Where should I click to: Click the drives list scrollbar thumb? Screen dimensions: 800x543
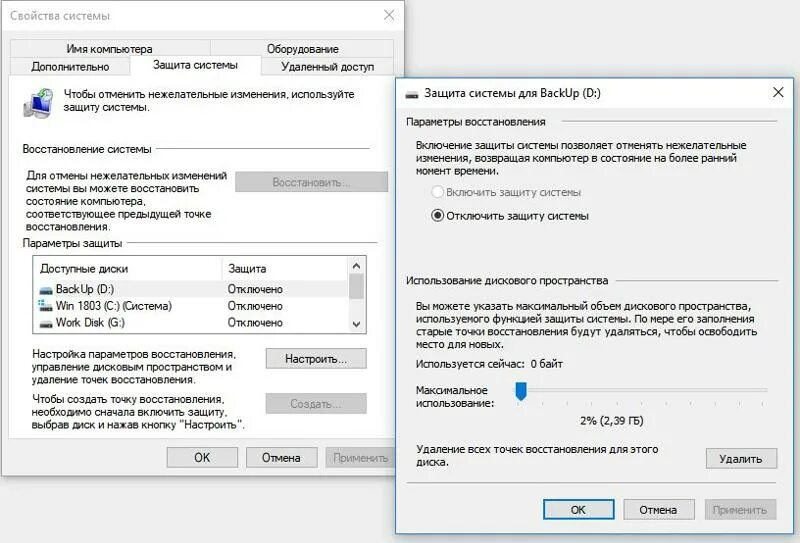coord(356,286)
